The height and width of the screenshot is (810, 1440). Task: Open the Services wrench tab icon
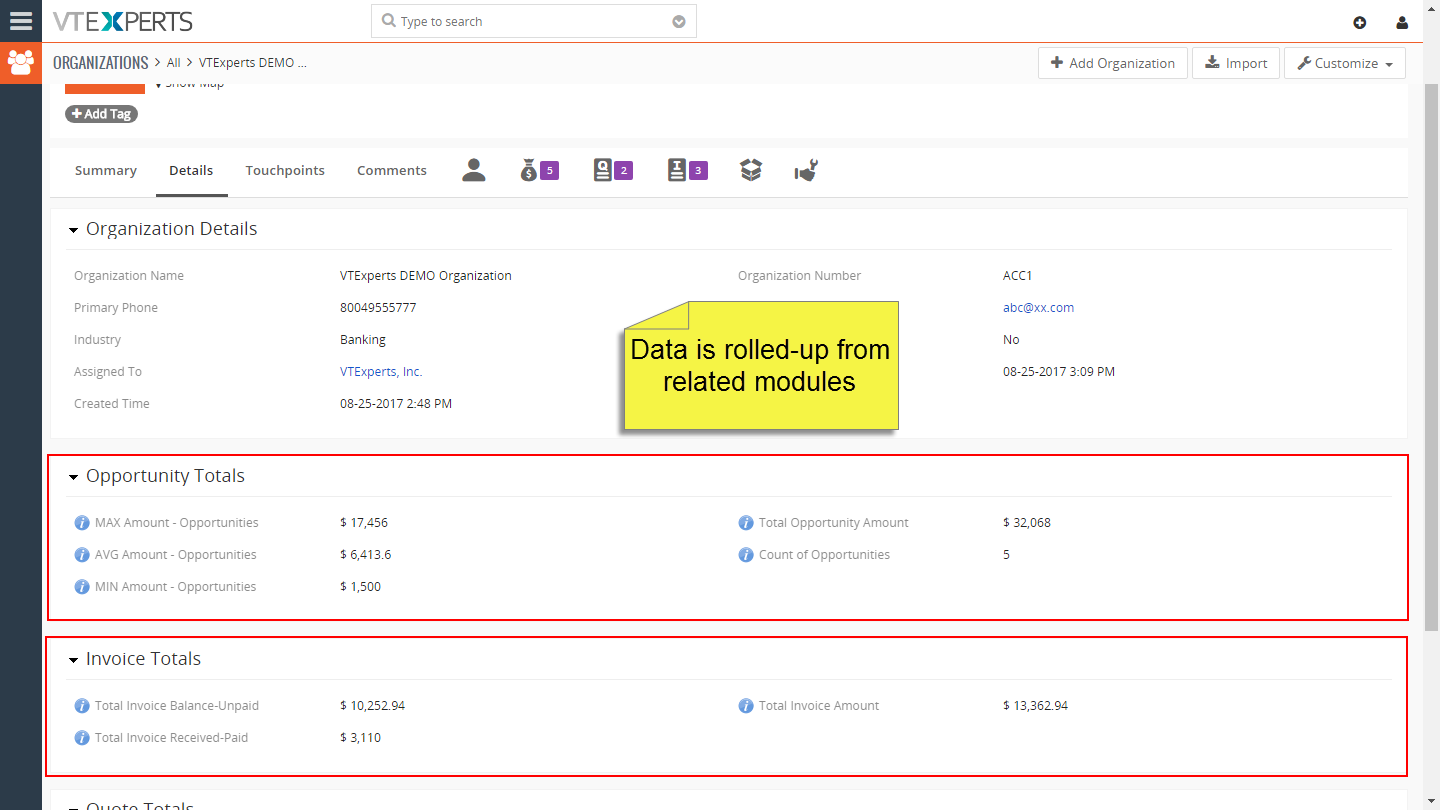(x=806, y=171)
